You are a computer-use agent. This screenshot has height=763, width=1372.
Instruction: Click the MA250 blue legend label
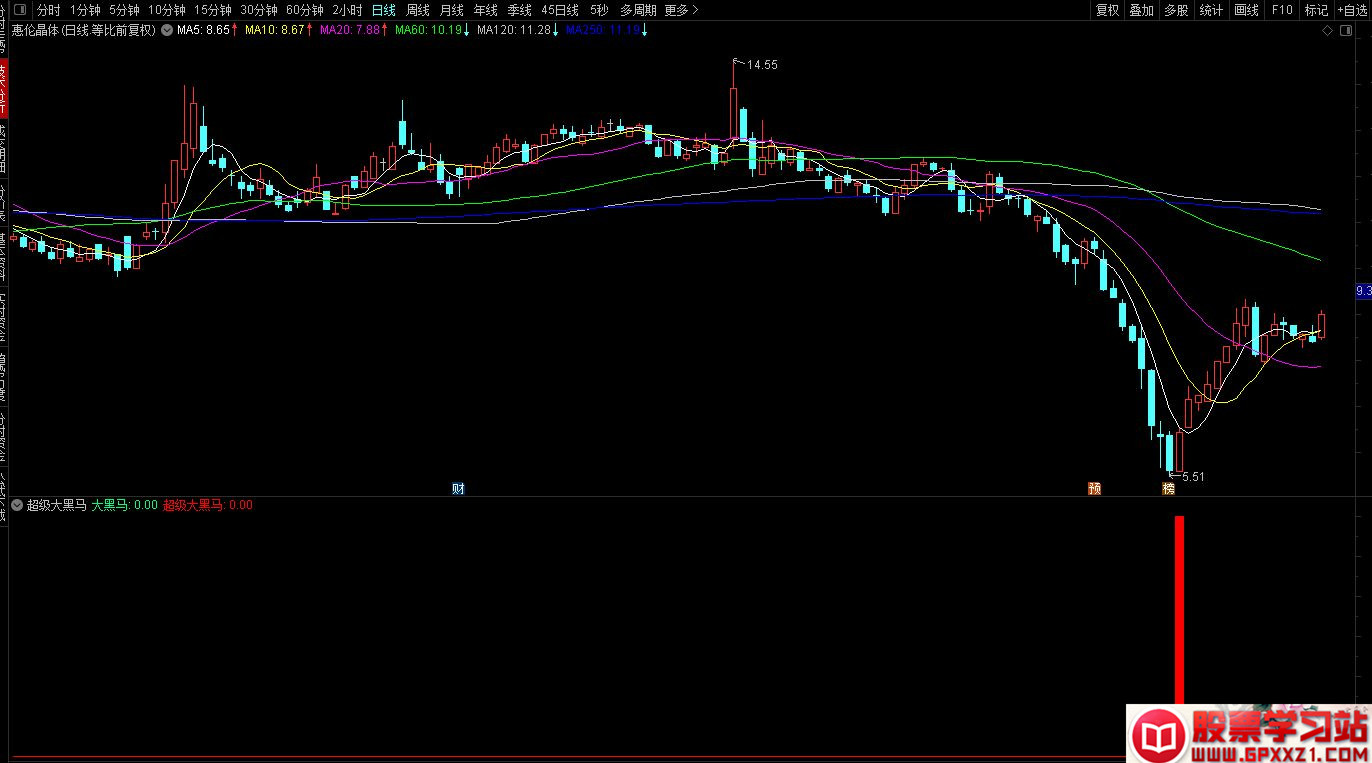(602, 30)
